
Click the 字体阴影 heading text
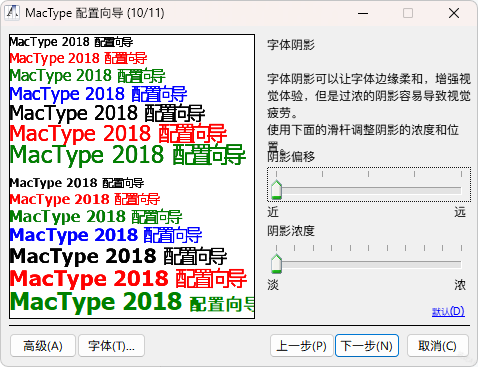(291, 45)
